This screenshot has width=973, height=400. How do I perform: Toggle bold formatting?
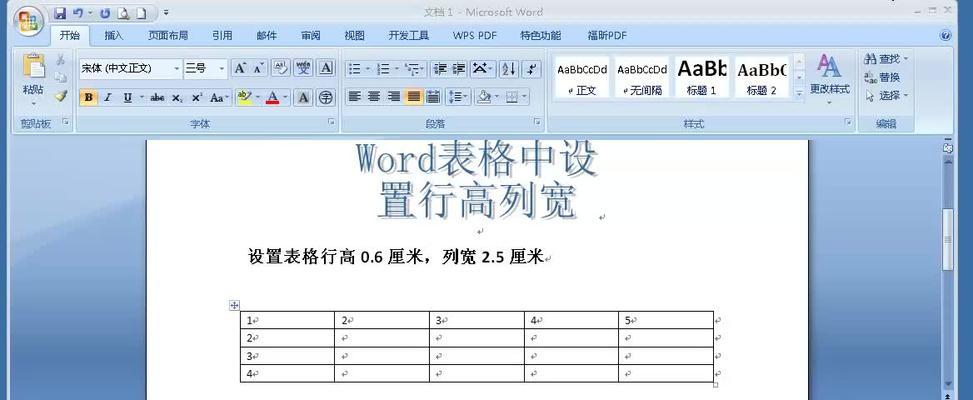(89, 97)
